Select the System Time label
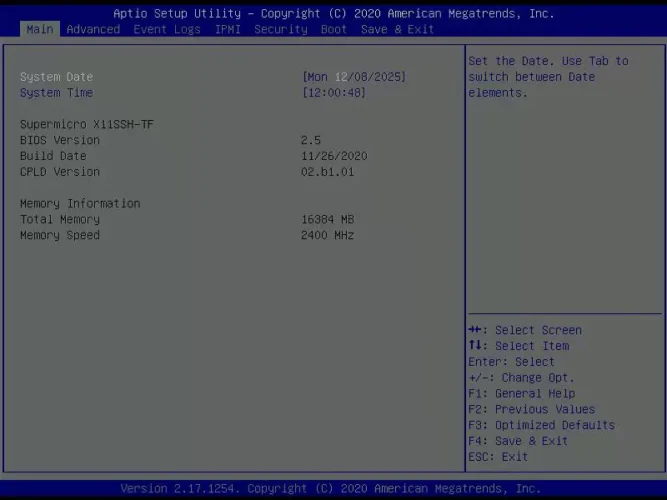 pyautogui.click(x=57, y=93)
